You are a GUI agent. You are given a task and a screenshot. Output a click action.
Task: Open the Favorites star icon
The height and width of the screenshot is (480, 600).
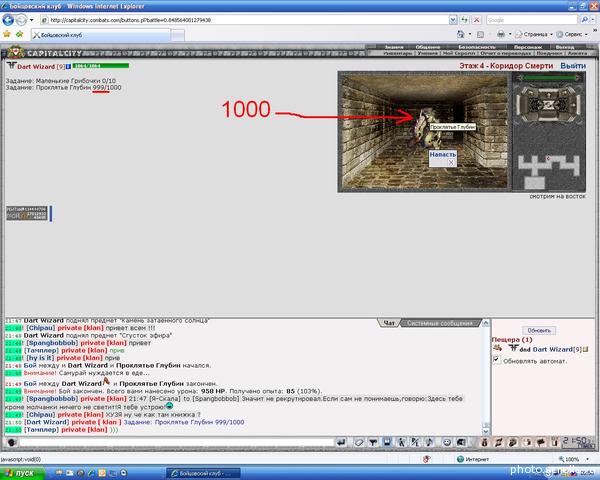pyautogui.click(x=7, y=34)
